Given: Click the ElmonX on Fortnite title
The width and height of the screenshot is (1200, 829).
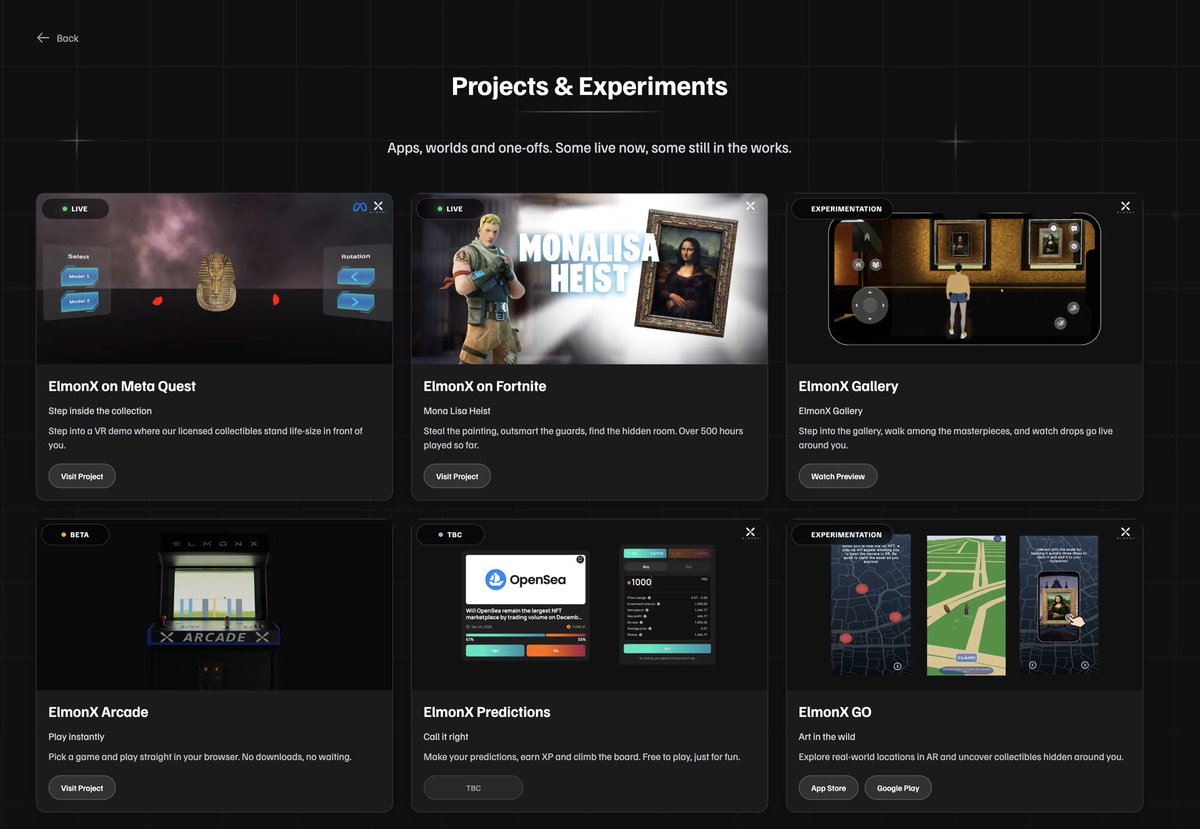Looking at the screenshot, I should (485, 386).
